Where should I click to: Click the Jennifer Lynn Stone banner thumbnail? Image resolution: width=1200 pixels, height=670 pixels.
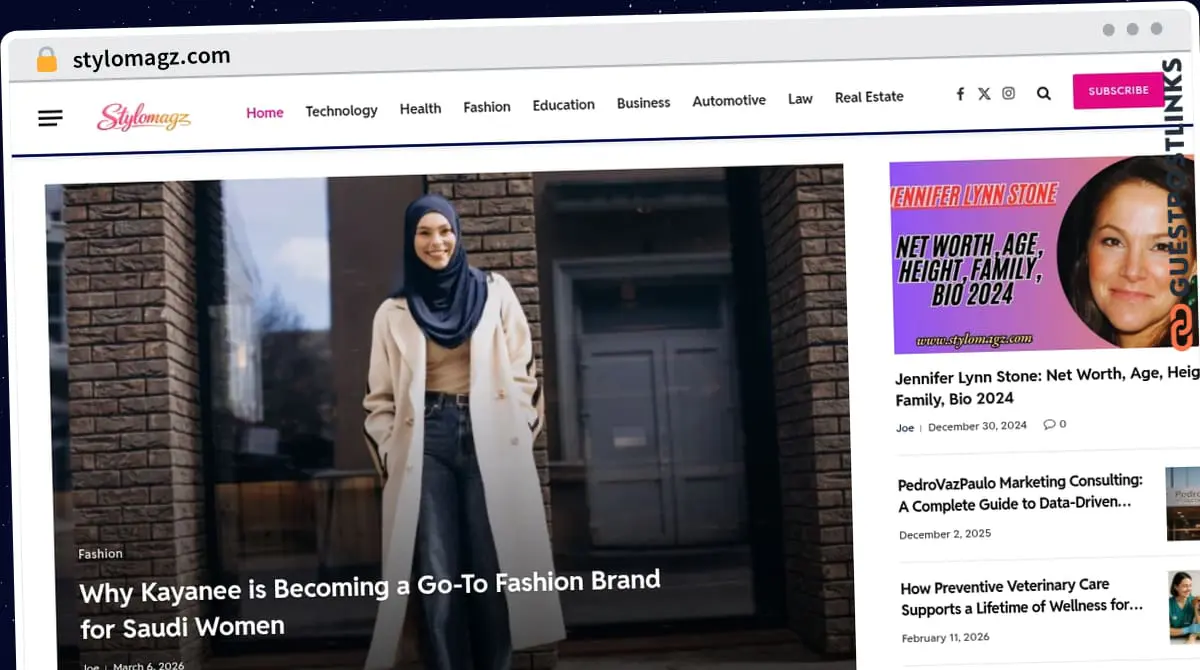(1040, 257)
